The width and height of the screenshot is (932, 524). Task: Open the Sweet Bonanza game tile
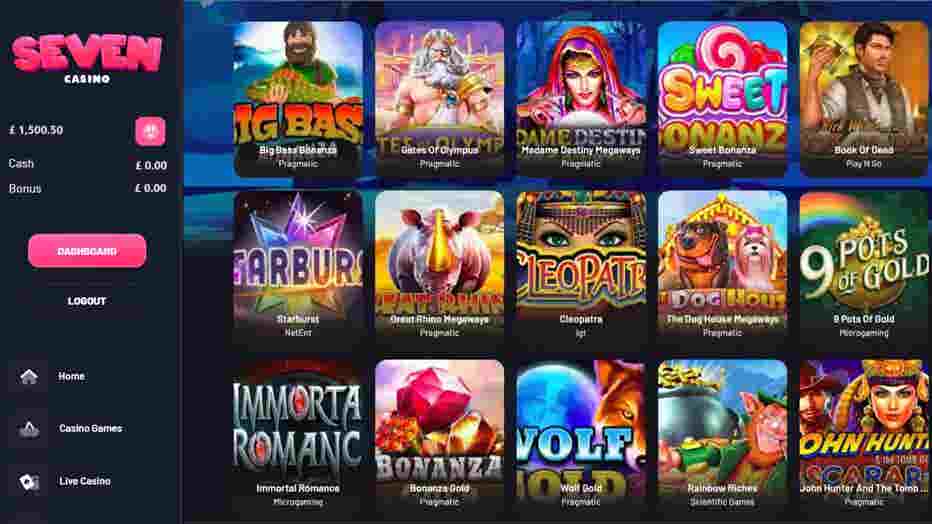pyautogui.click(x=722, y=99)
